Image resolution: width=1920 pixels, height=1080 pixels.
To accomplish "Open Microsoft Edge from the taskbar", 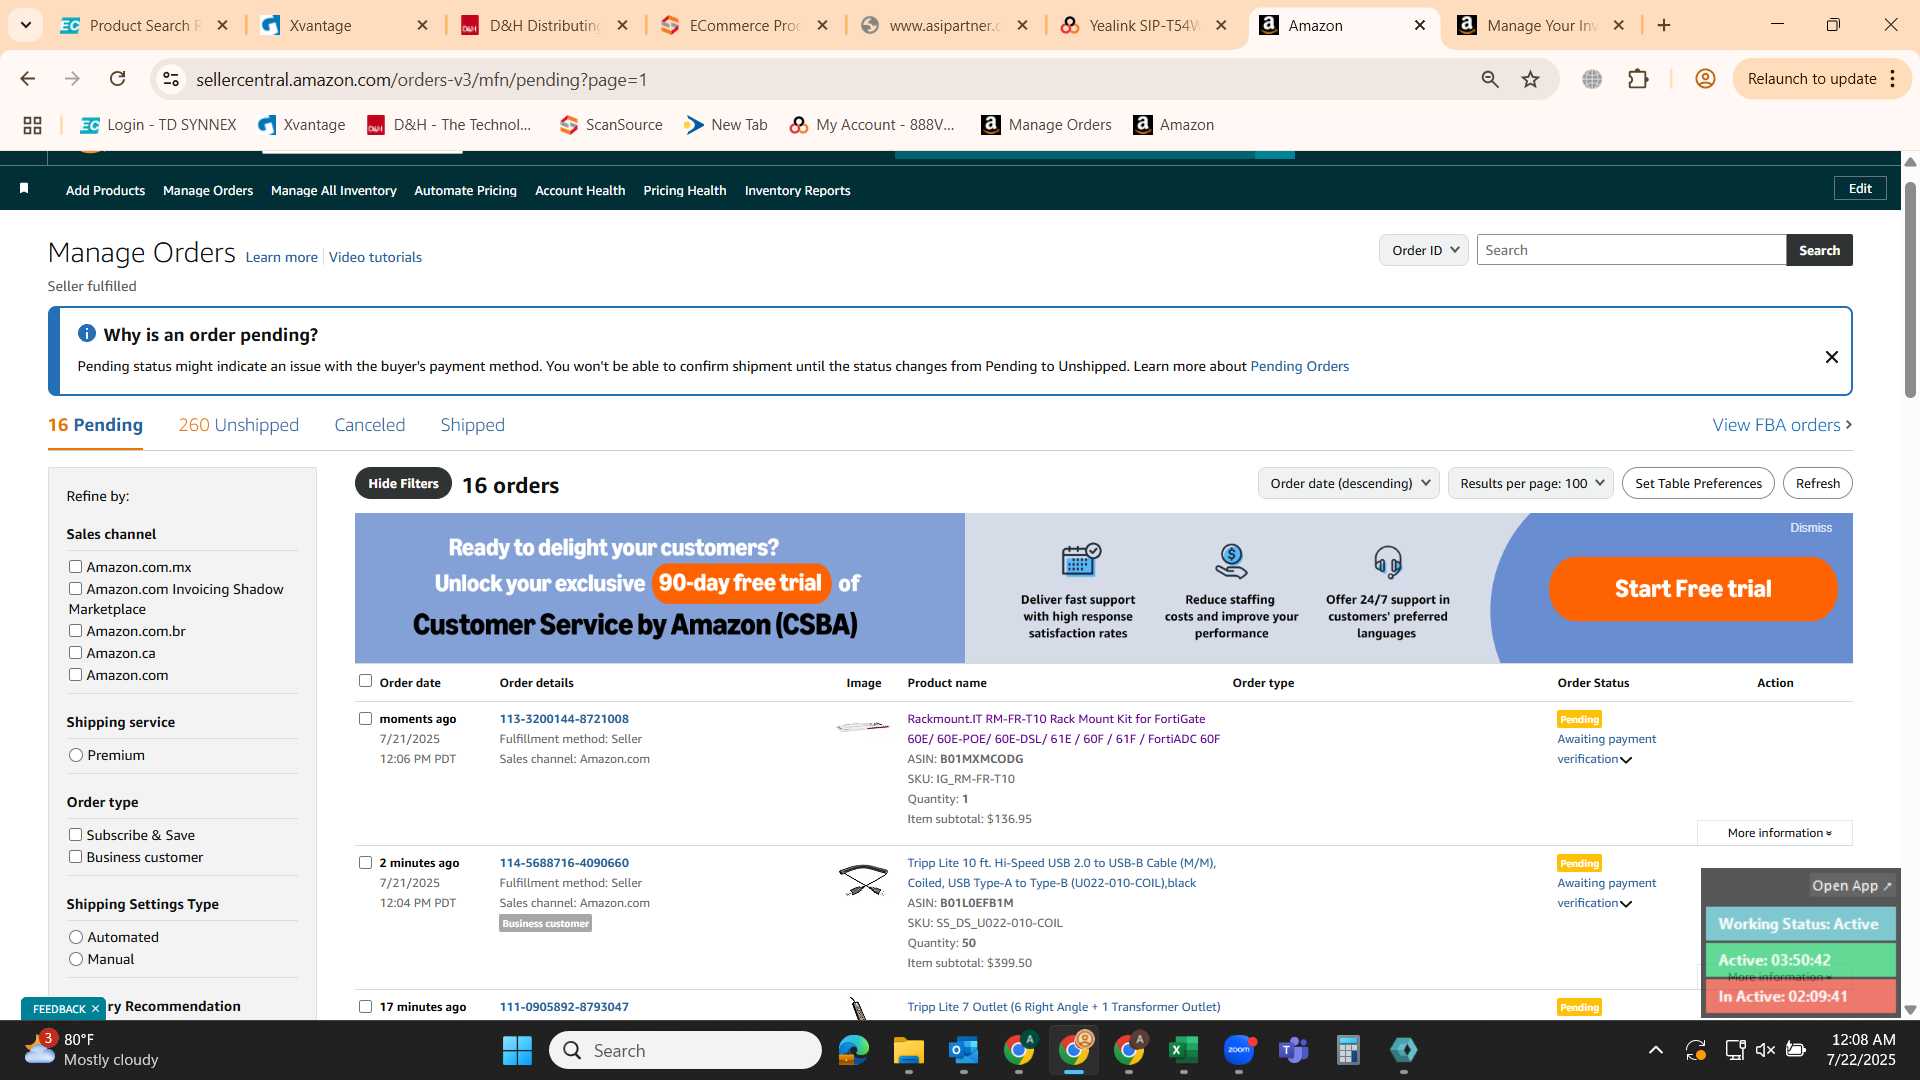I will click(x=853, y=1050).
